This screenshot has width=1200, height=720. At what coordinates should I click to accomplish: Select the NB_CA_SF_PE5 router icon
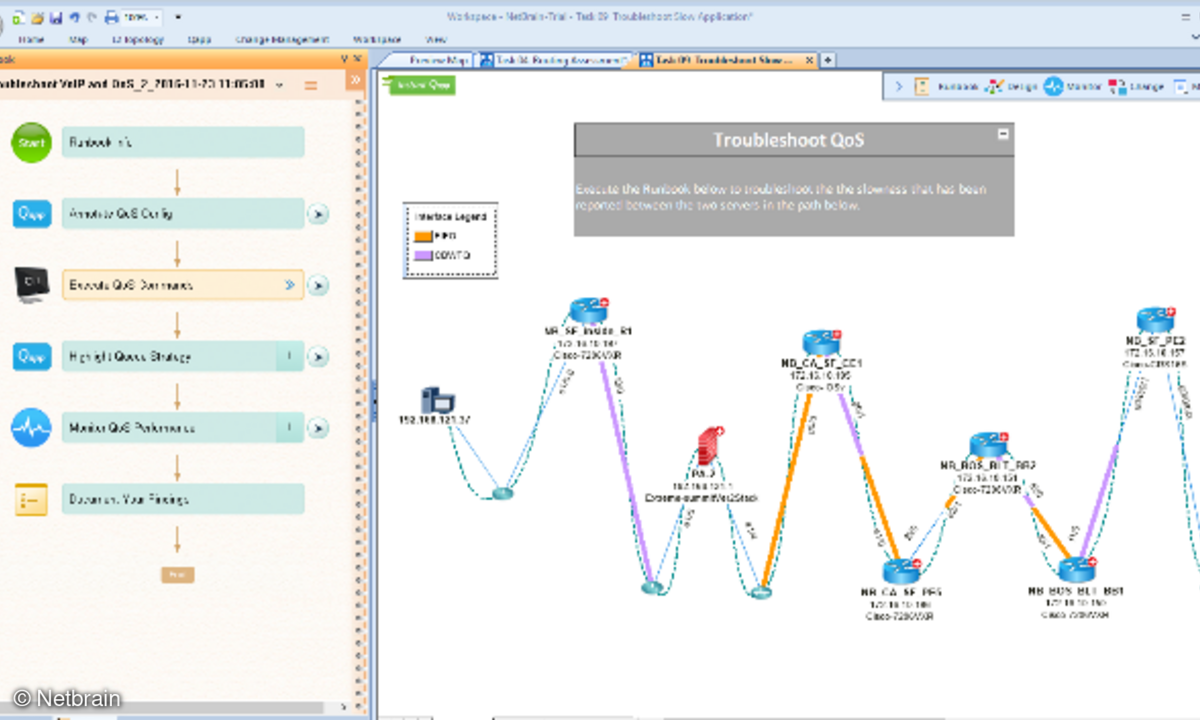point(901,573)
